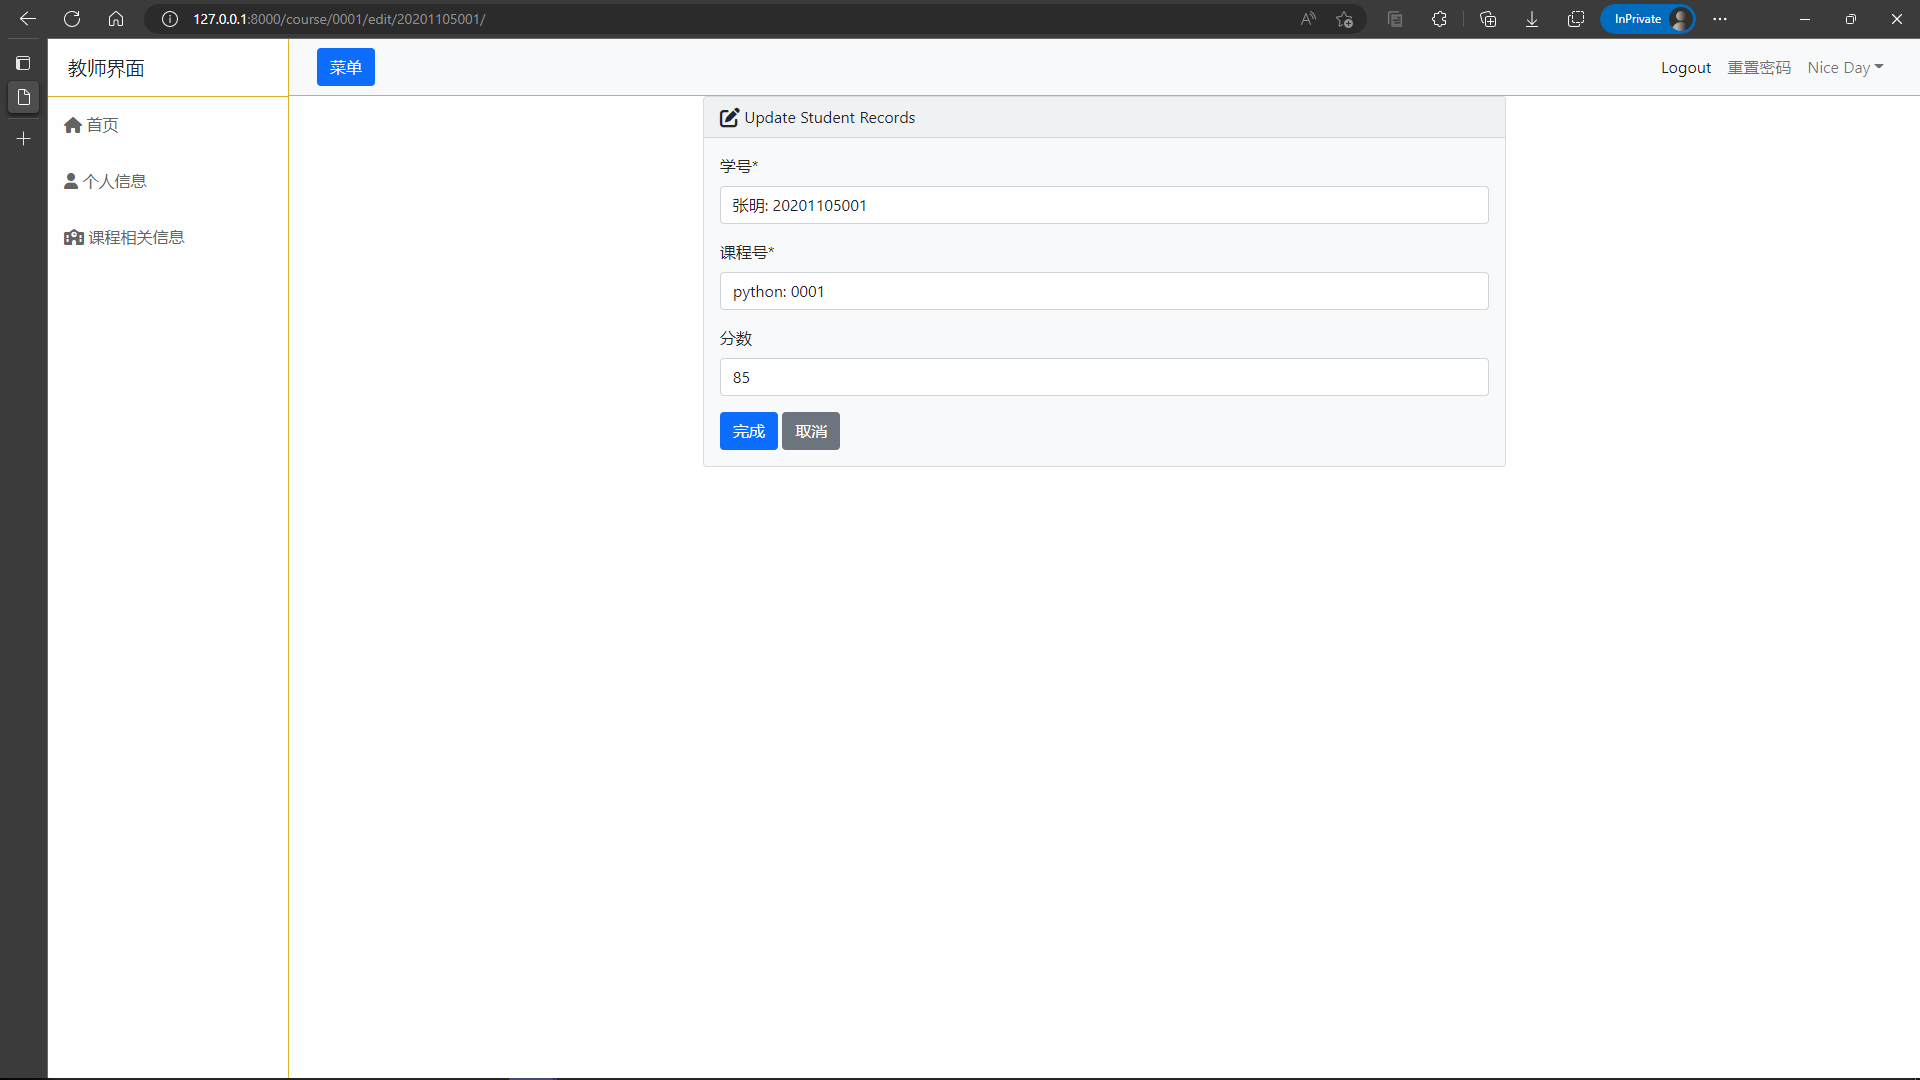Image resolution: width=1920 pixels, height=1080 pixels.
Task: Click the 取消 cancel button
Action: [x=810, y=431]
